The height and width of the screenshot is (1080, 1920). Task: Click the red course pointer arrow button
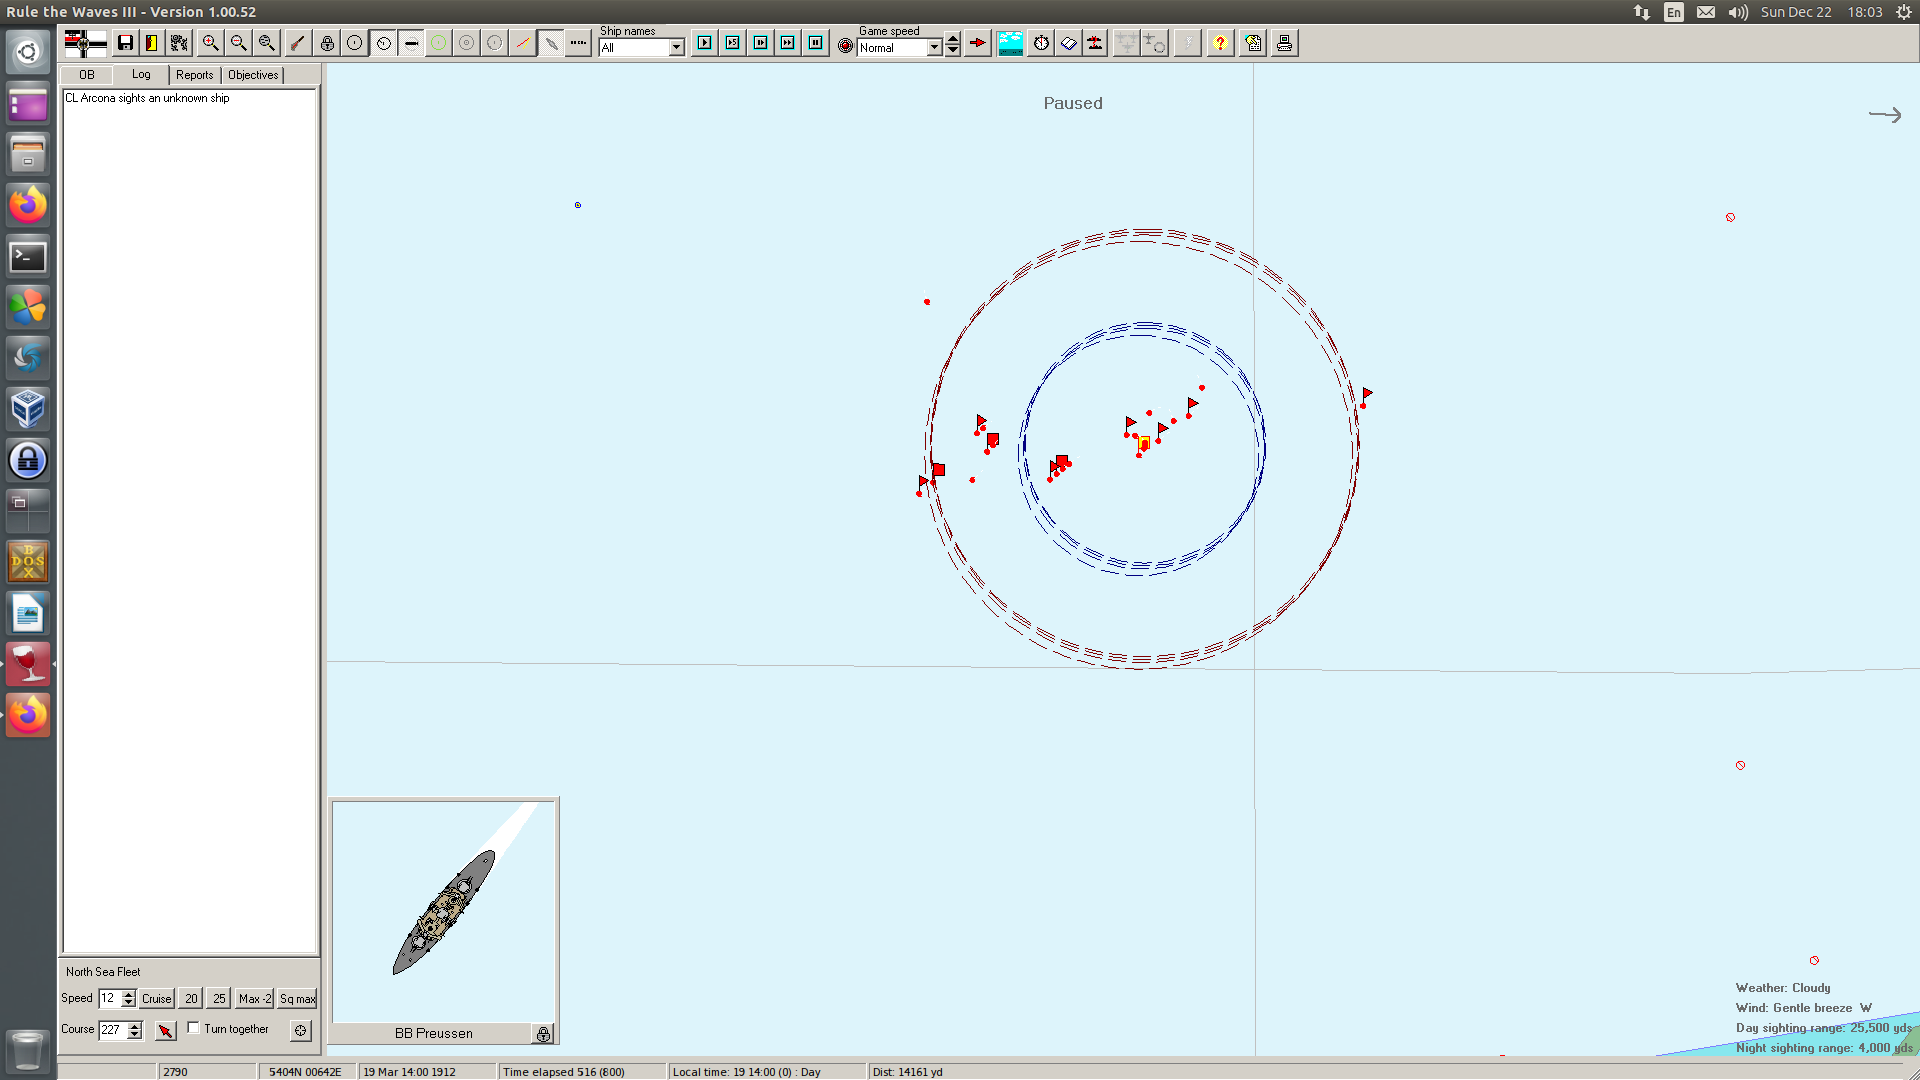click(166, 1030)
